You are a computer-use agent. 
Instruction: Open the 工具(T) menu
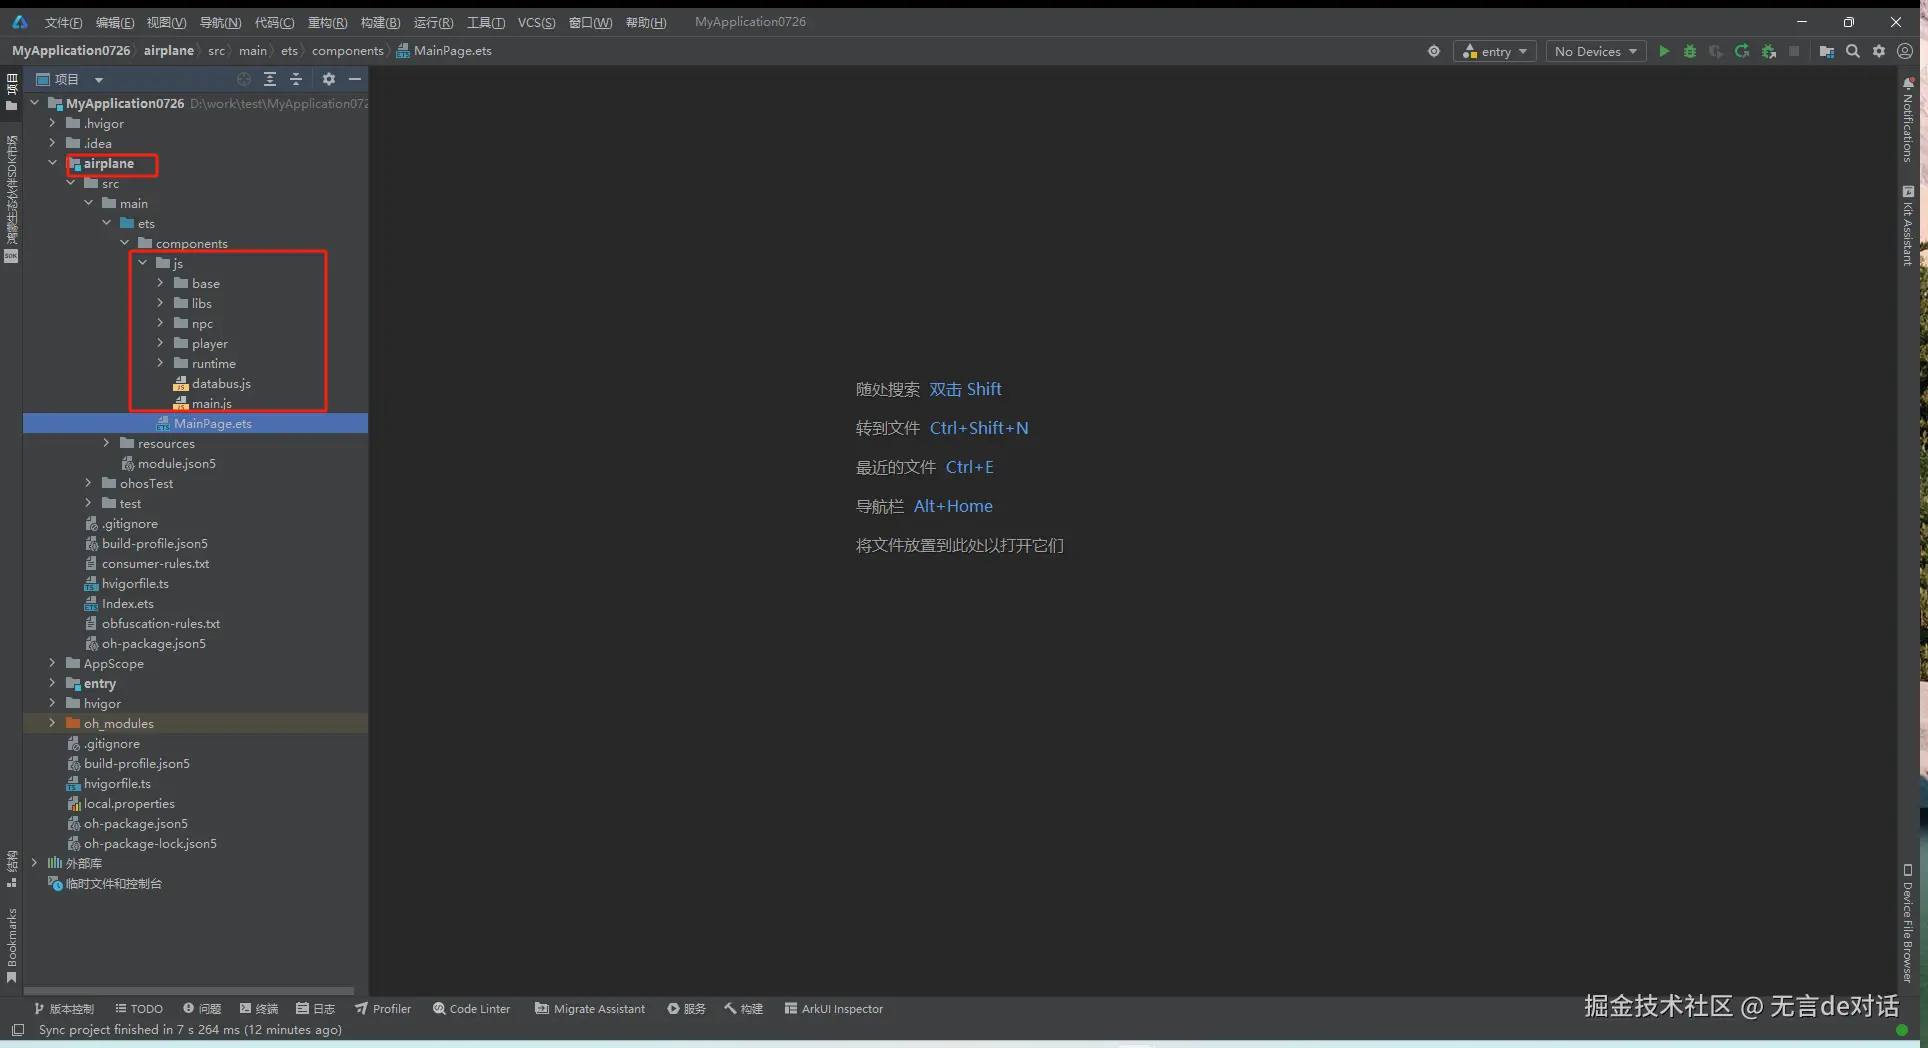(x=486, y=22)
